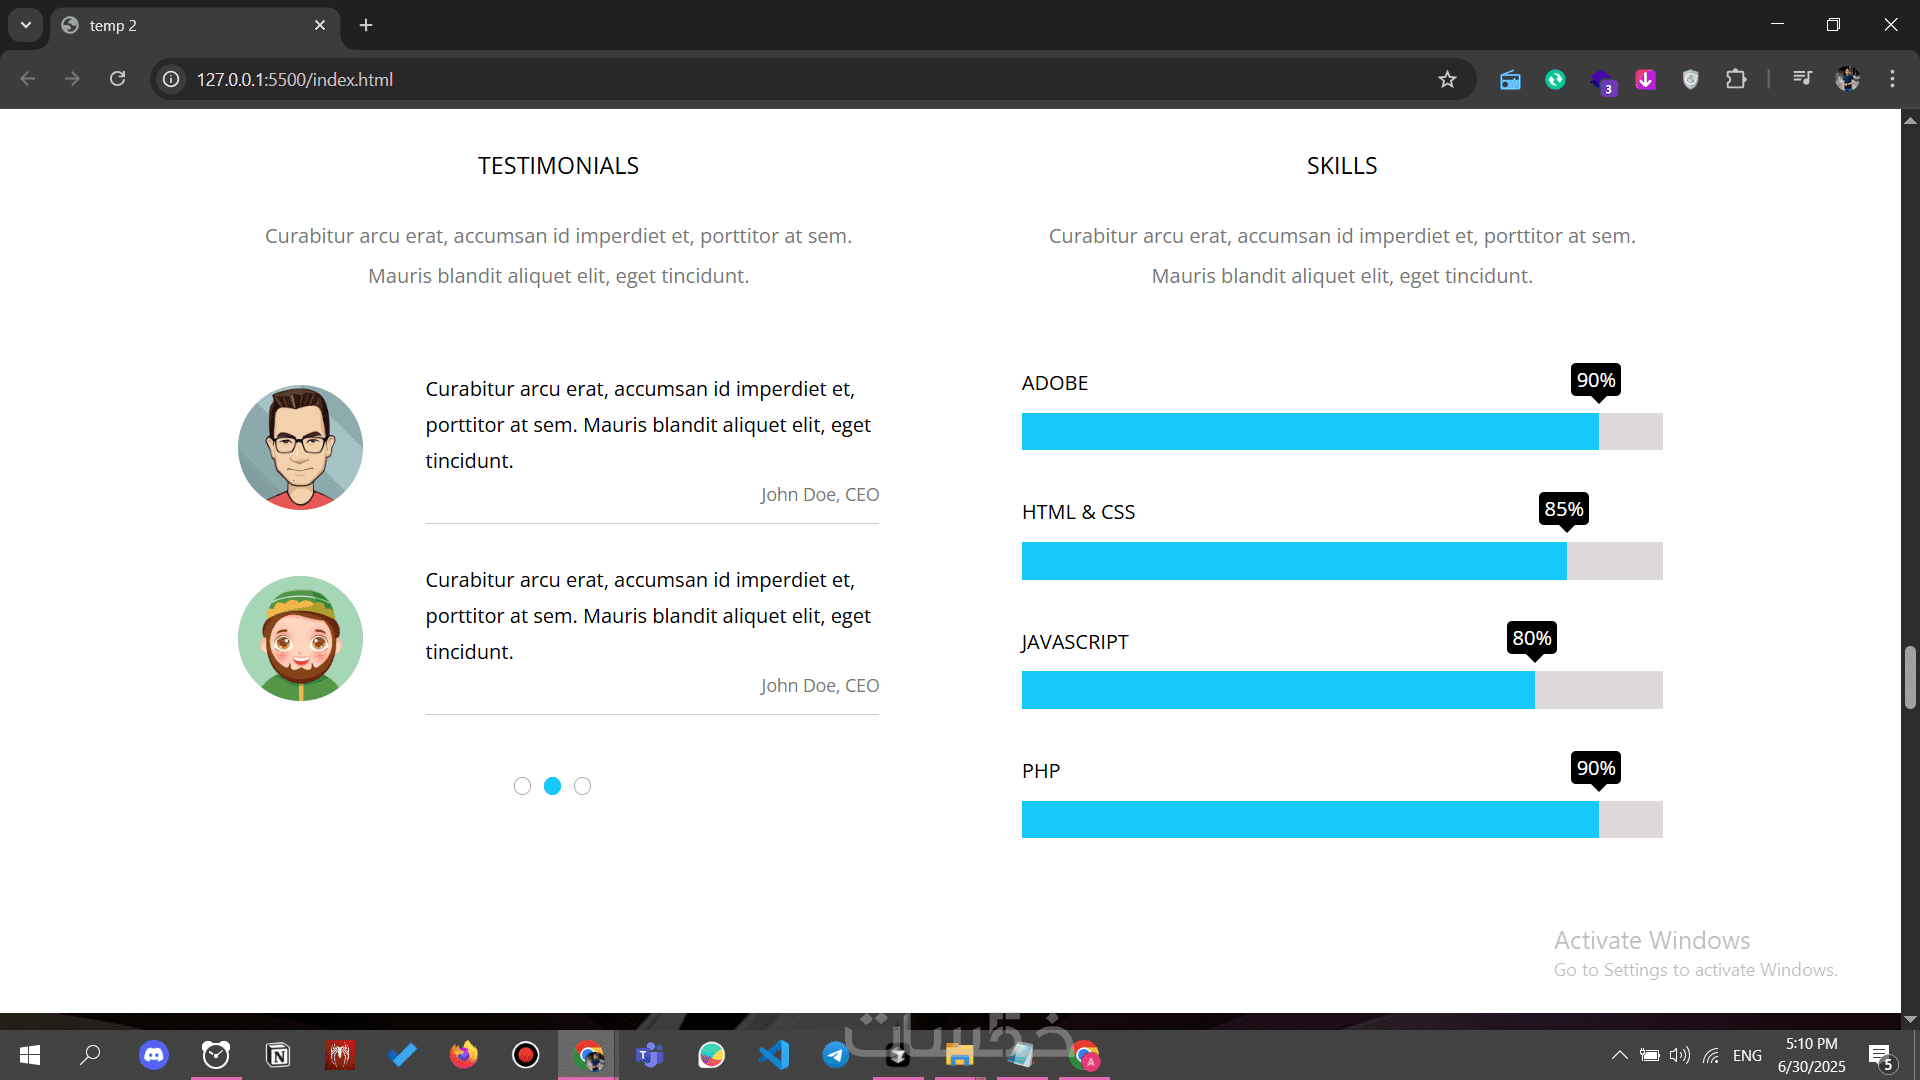The width and height of the screenshot is (1920, 1080).
Task: Select the third testimonial slider dot
Action: [583, 786]
